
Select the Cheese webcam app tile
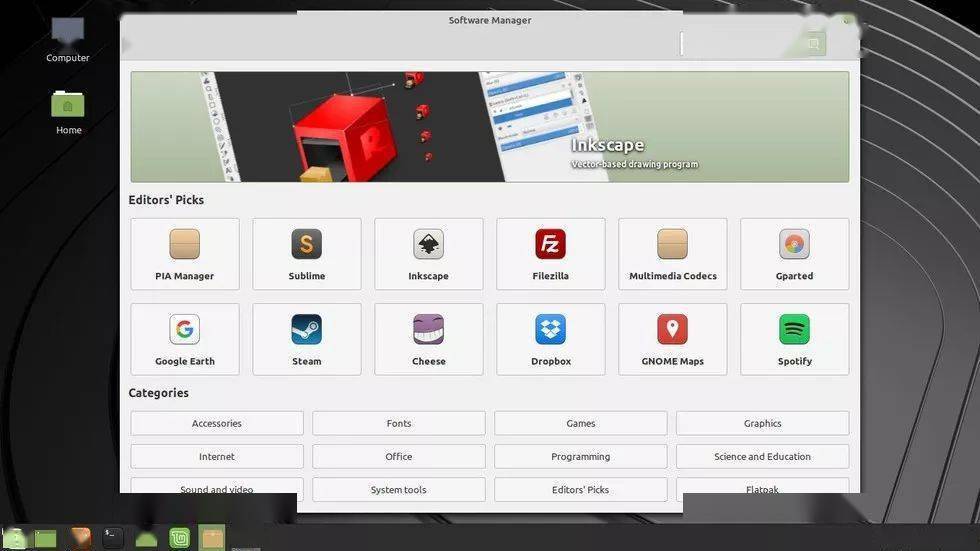[428, 339]
